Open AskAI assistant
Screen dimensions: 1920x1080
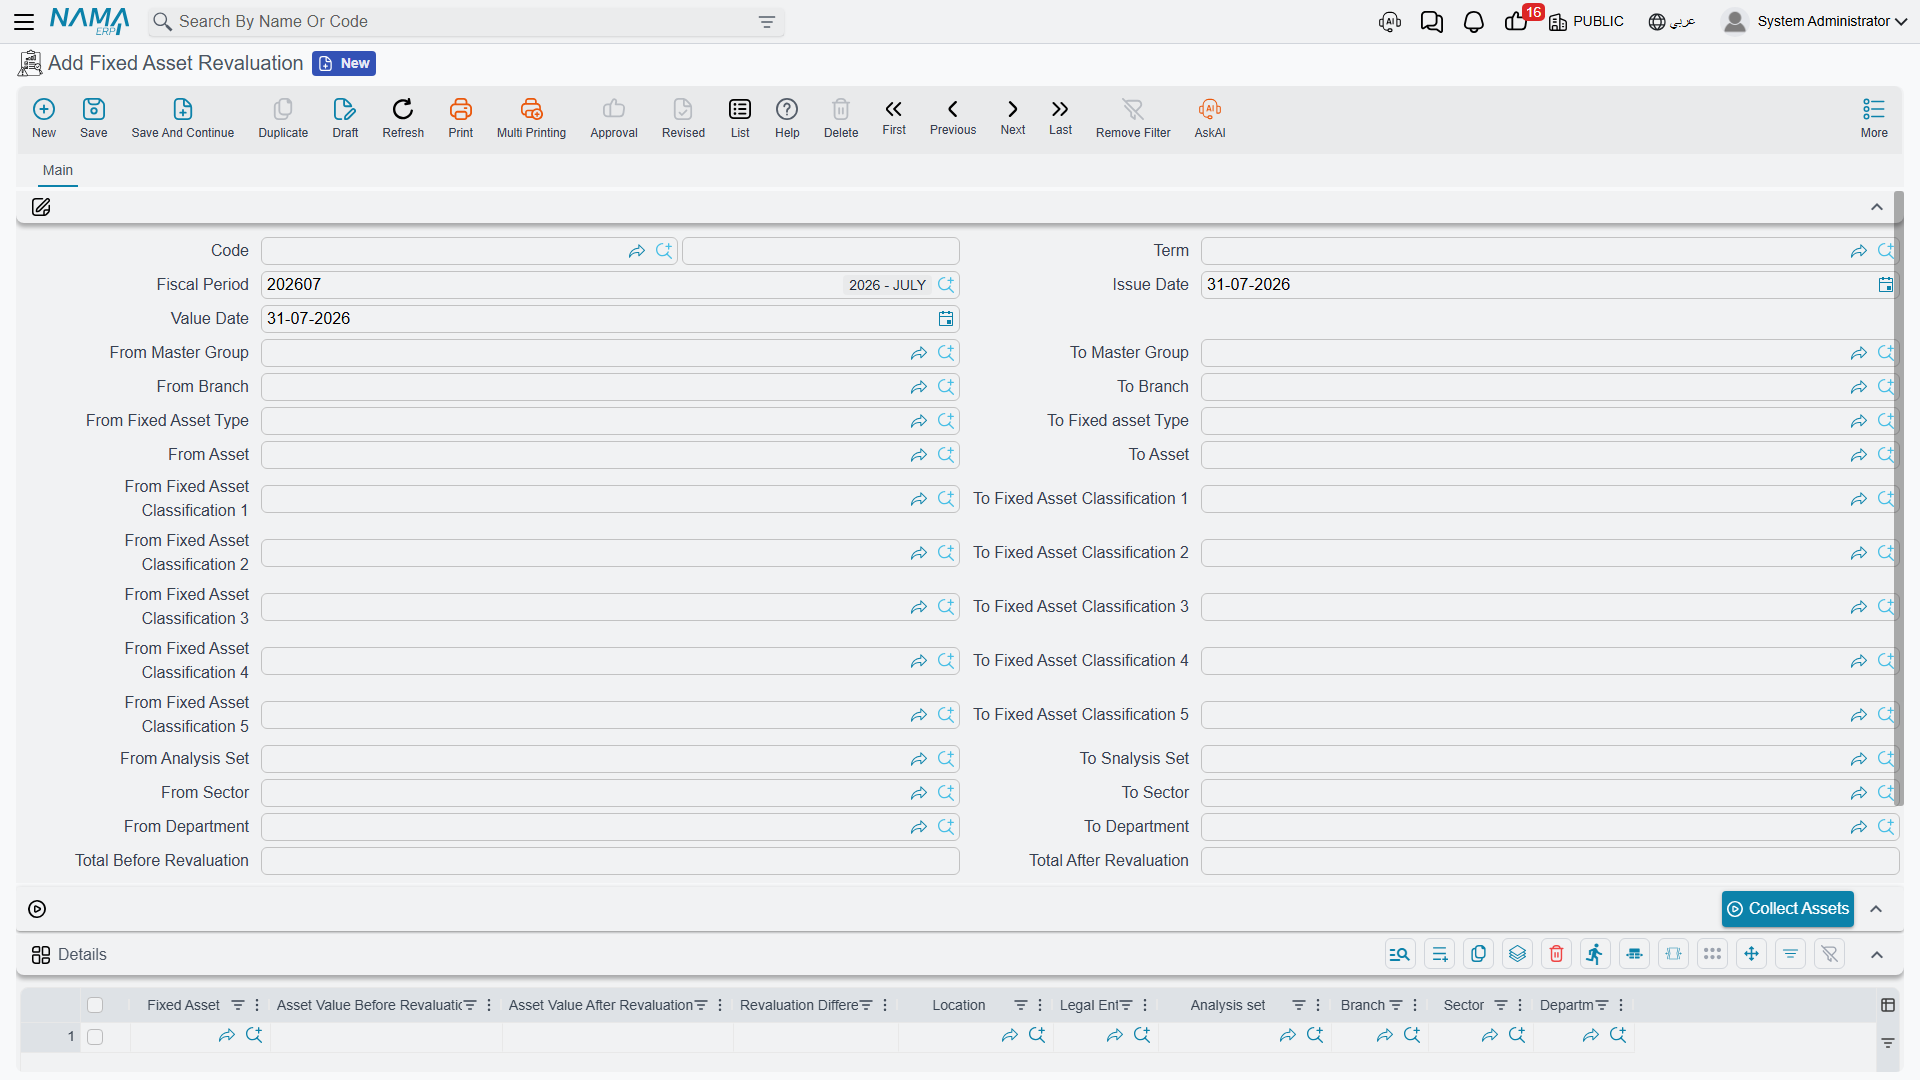[1210, 118]
